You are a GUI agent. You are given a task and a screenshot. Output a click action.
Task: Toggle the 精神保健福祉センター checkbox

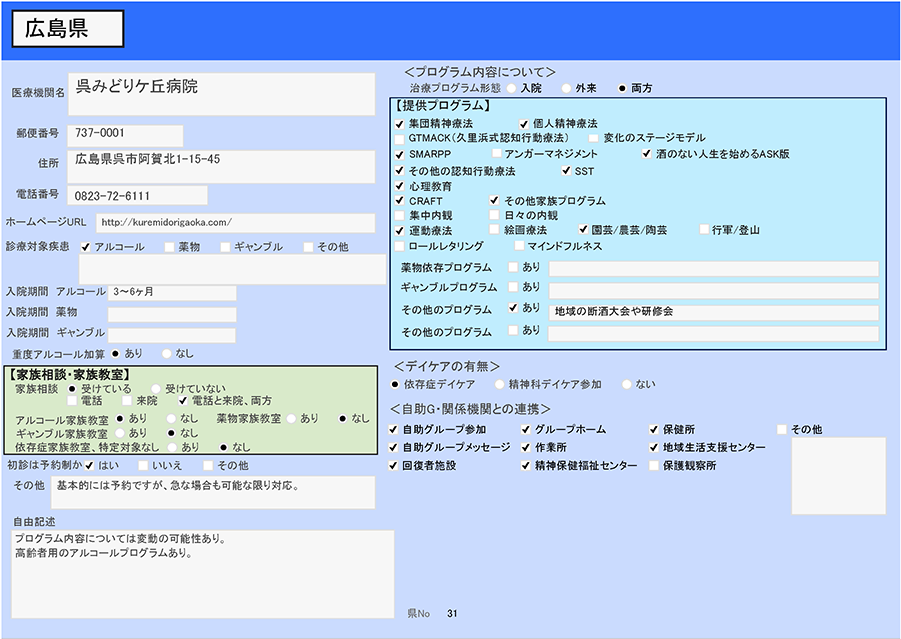point(525,466)
